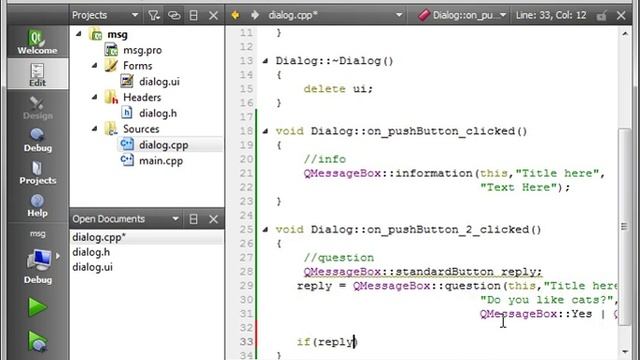The image size is (640, 360).
Task: Toggle the editor file lock icon
Action: click(601, 16)
